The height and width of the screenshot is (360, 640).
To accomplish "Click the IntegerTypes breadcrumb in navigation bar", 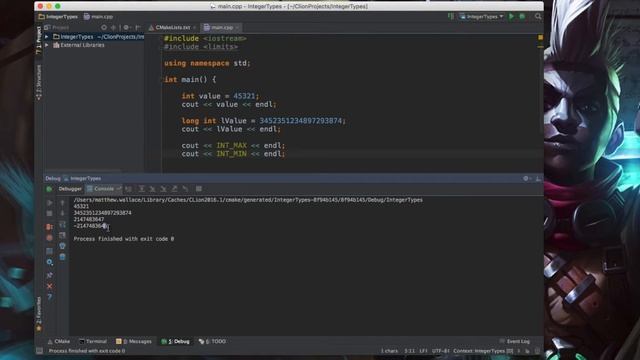I will [58, 17].
